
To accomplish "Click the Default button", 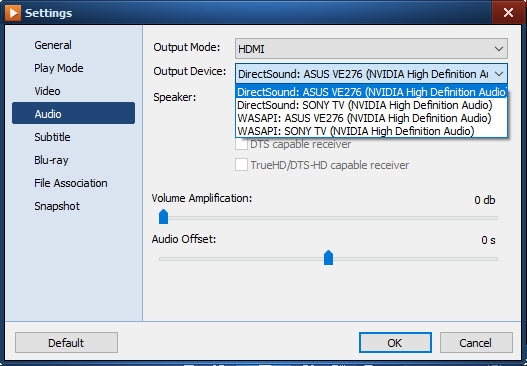I will [x=66, y=343].
